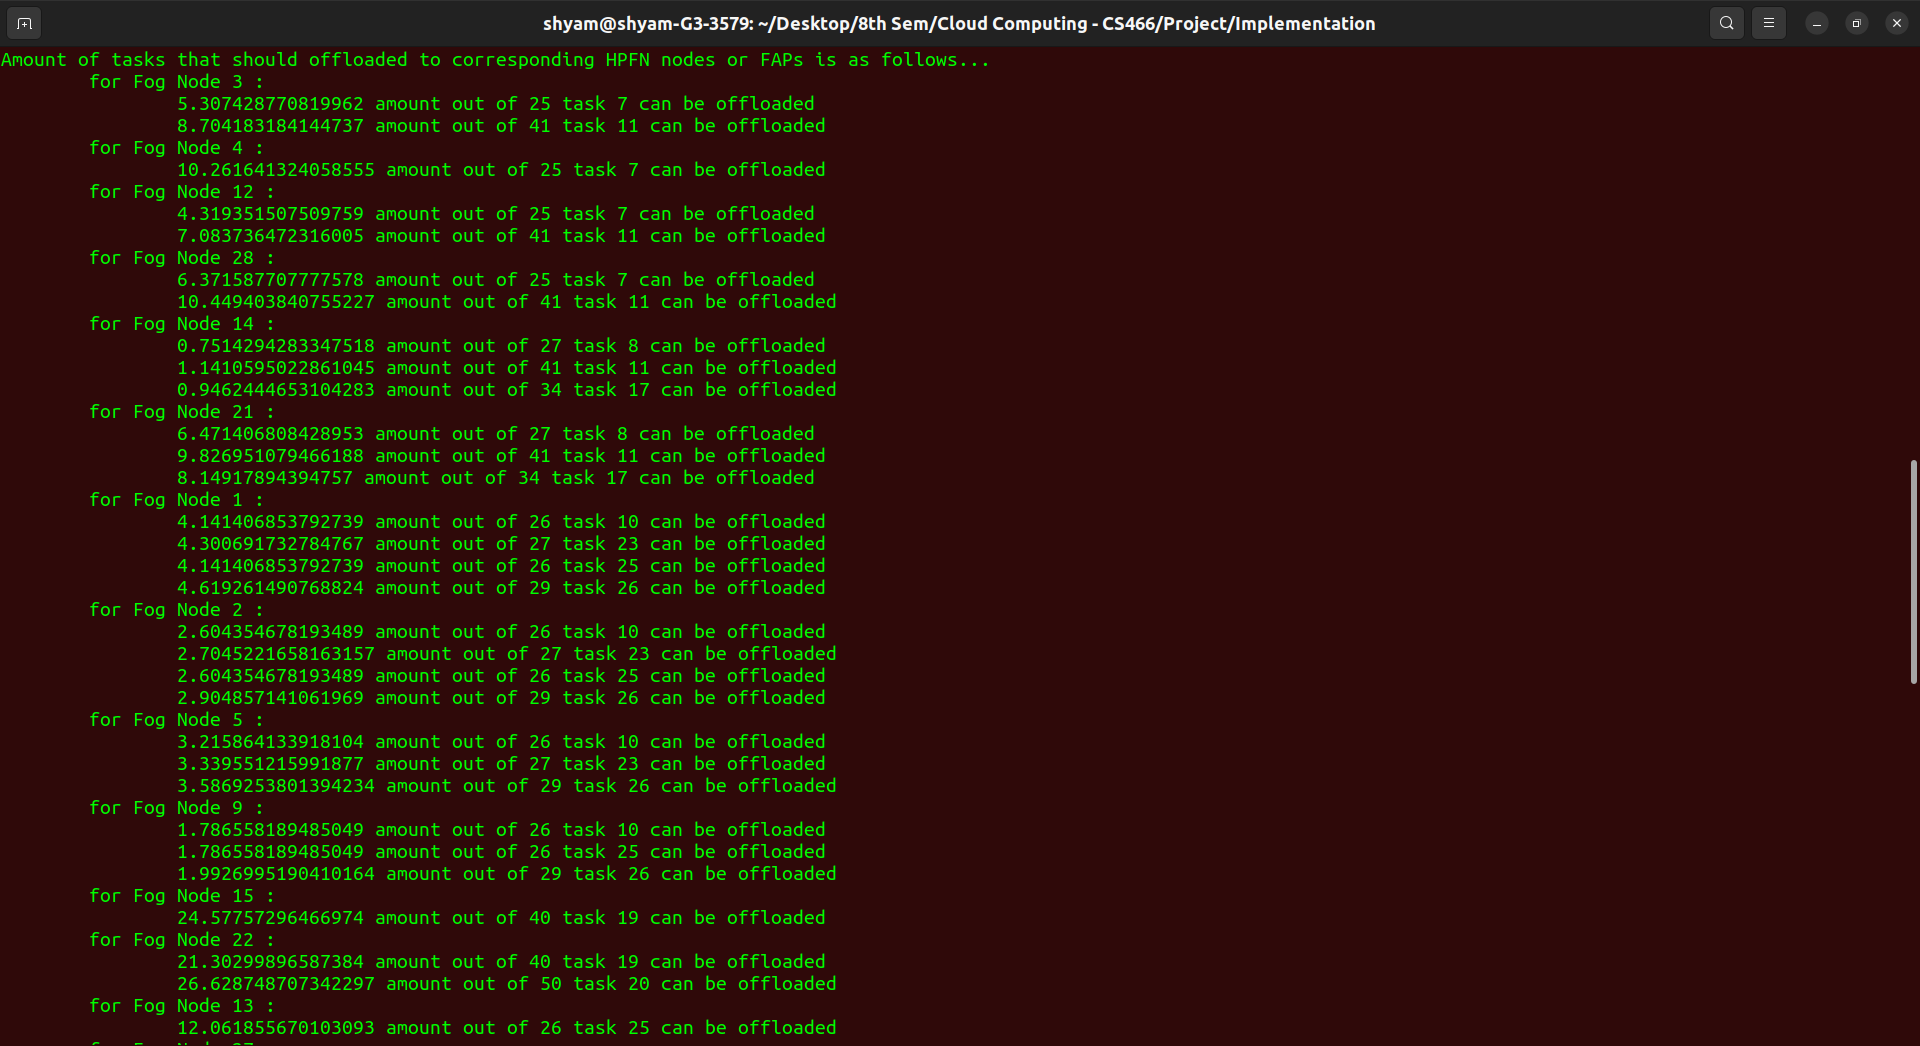This screenshot has height=1046, width=1920.
Task: Click the magnifier icon in header bar
Action: click(1726, 23)
